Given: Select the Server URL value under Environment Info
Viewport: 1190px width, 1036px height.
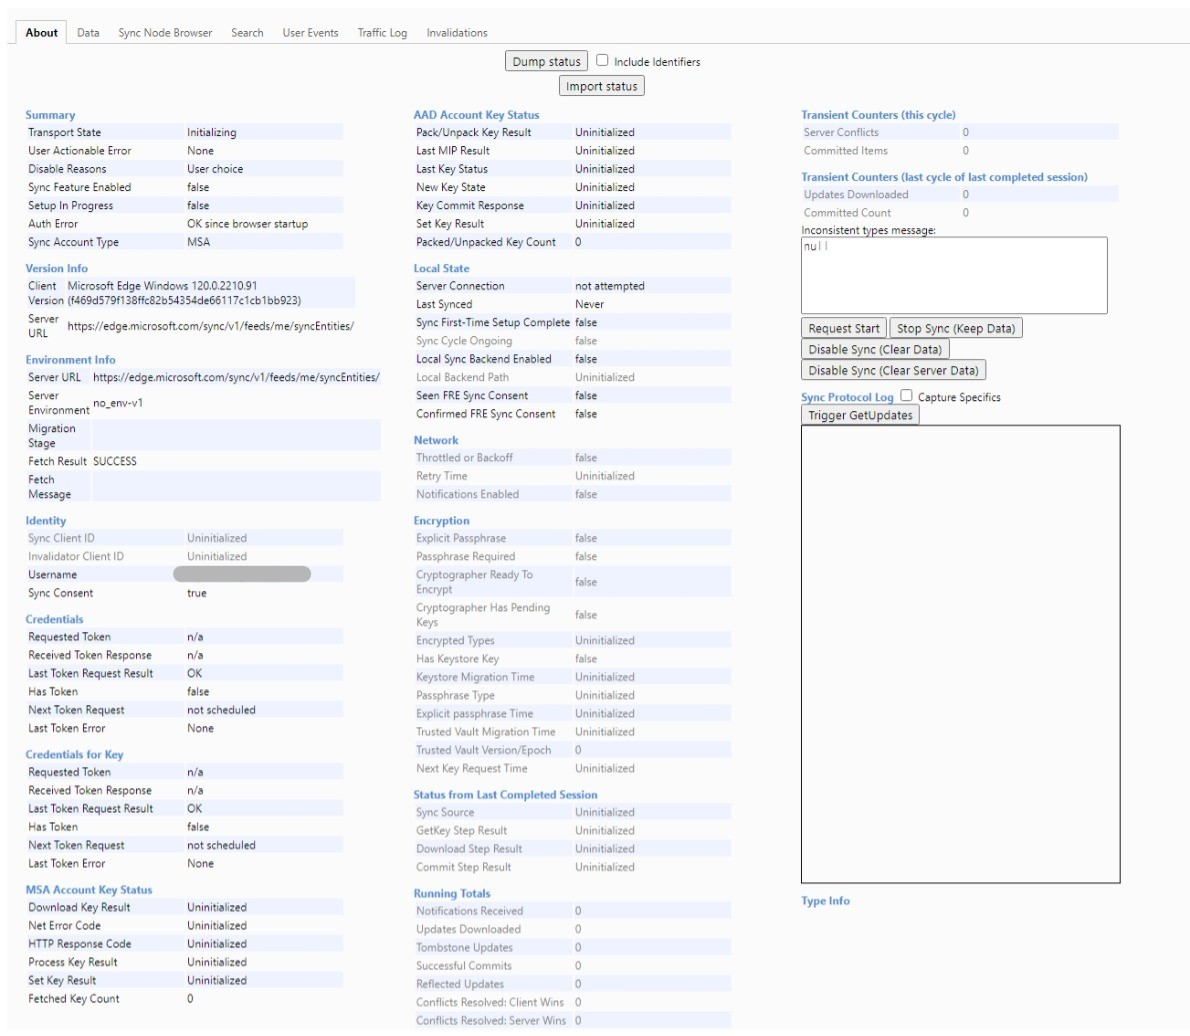Looking at the screenshot, I should [x=236, y=377].
